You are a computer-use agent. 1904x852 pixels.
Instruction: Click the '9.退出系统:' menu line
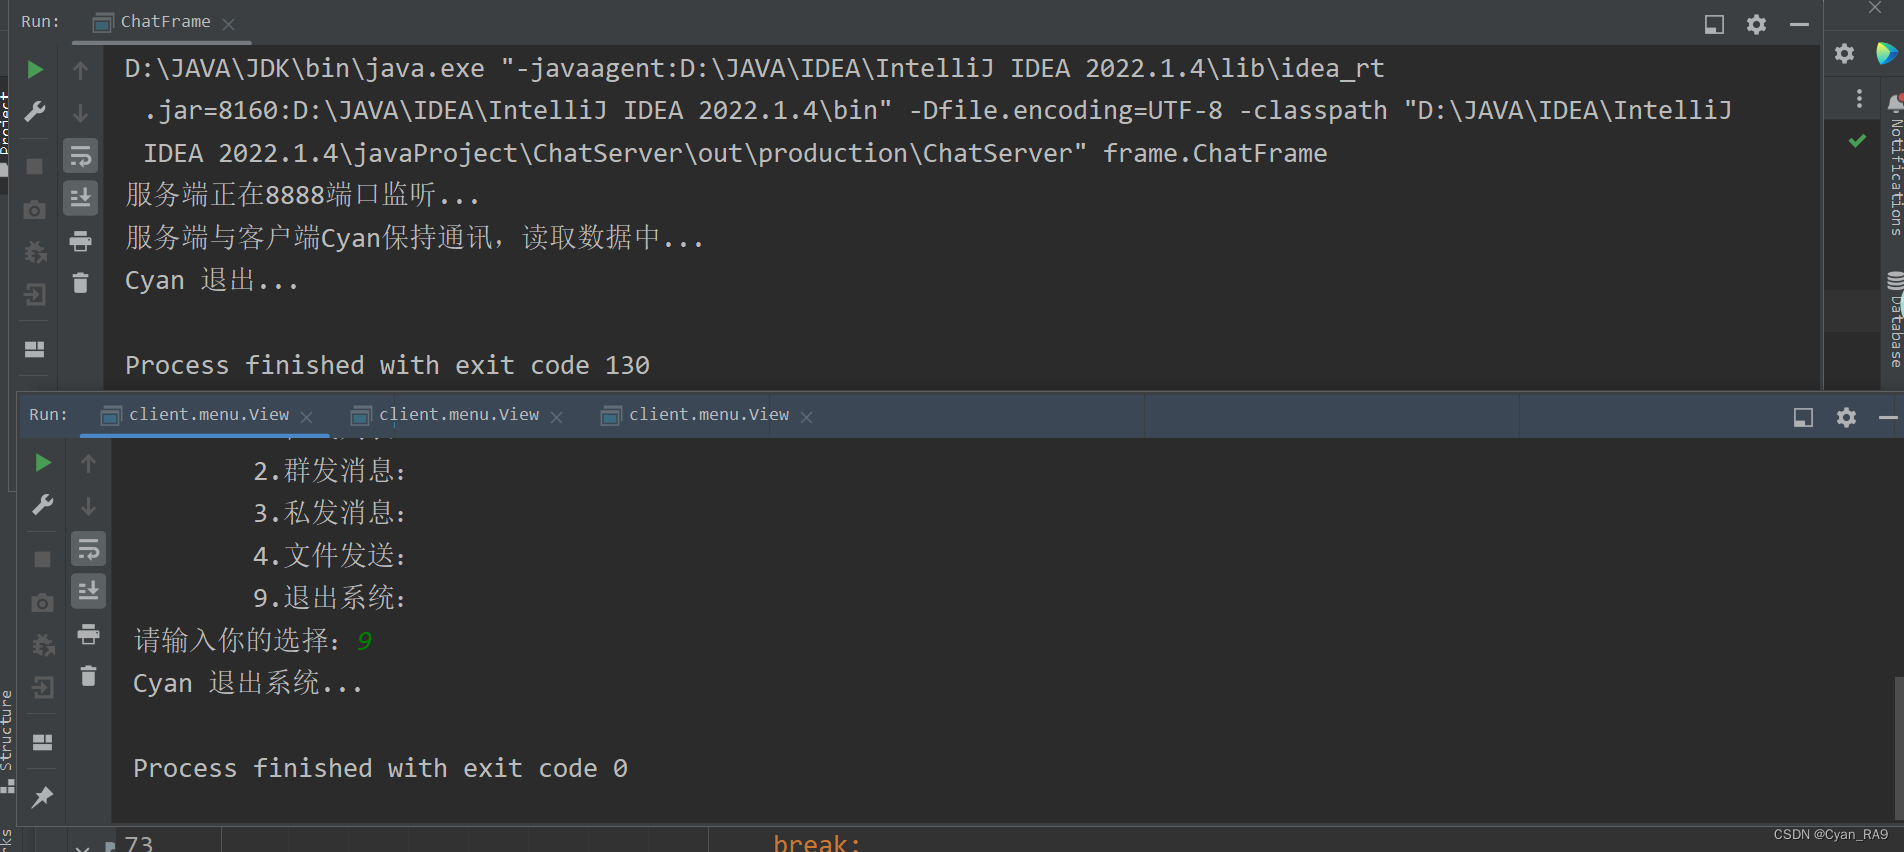(329, 598)
